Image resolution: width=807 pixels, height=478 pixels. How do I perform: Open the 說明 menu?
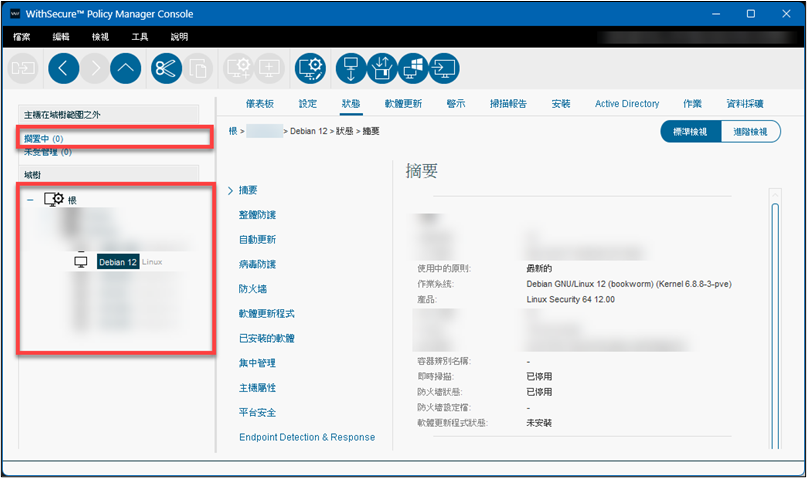point(179,37)
